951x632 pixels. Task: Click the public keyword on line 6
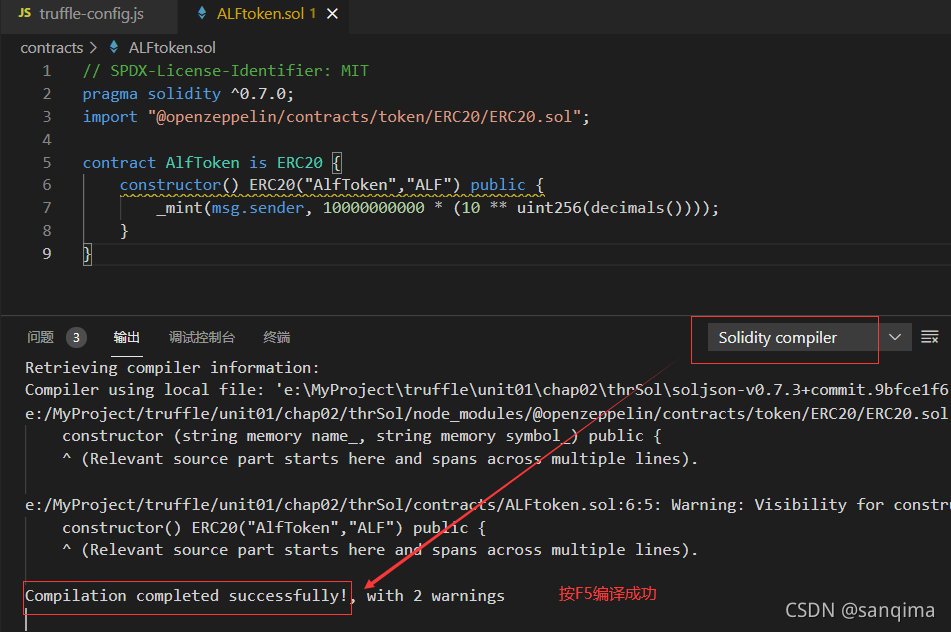[498, 185]
